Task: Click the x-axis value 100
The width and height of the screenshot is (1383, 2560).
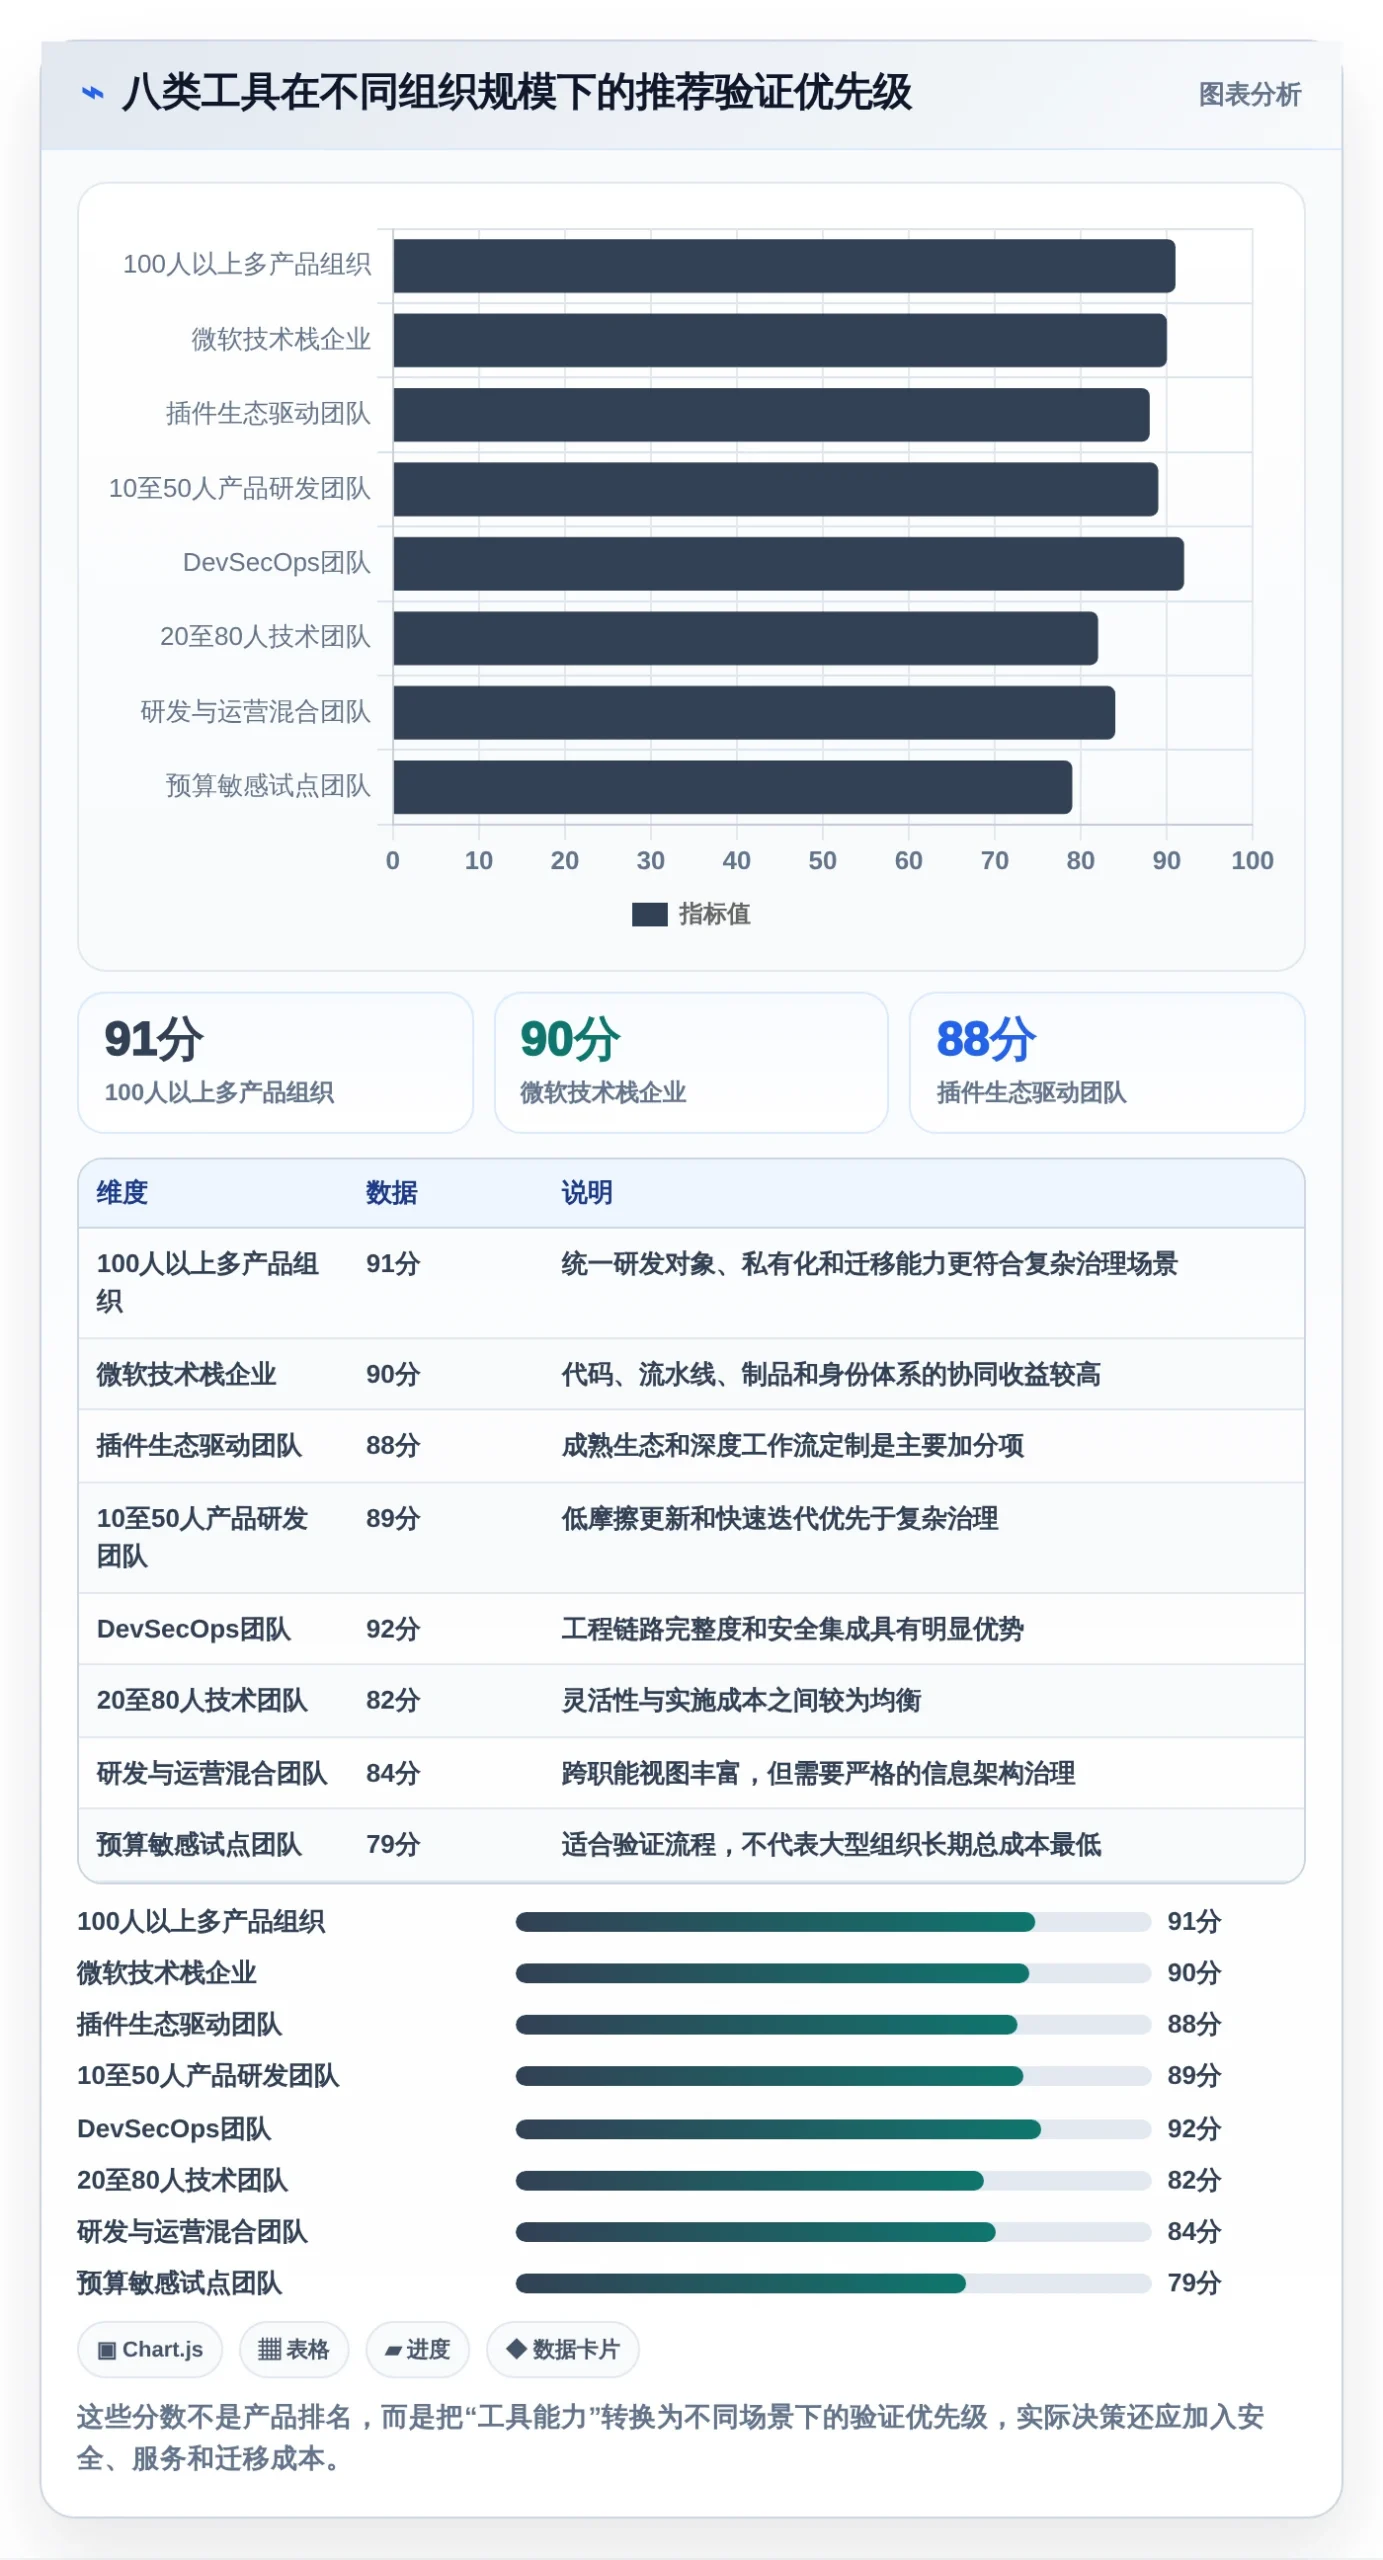Action: (1252, 861)
